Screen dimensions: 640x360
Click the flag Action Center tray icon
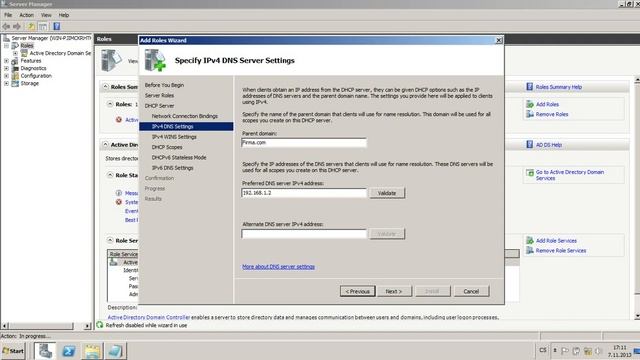click(x=565, y=351)
